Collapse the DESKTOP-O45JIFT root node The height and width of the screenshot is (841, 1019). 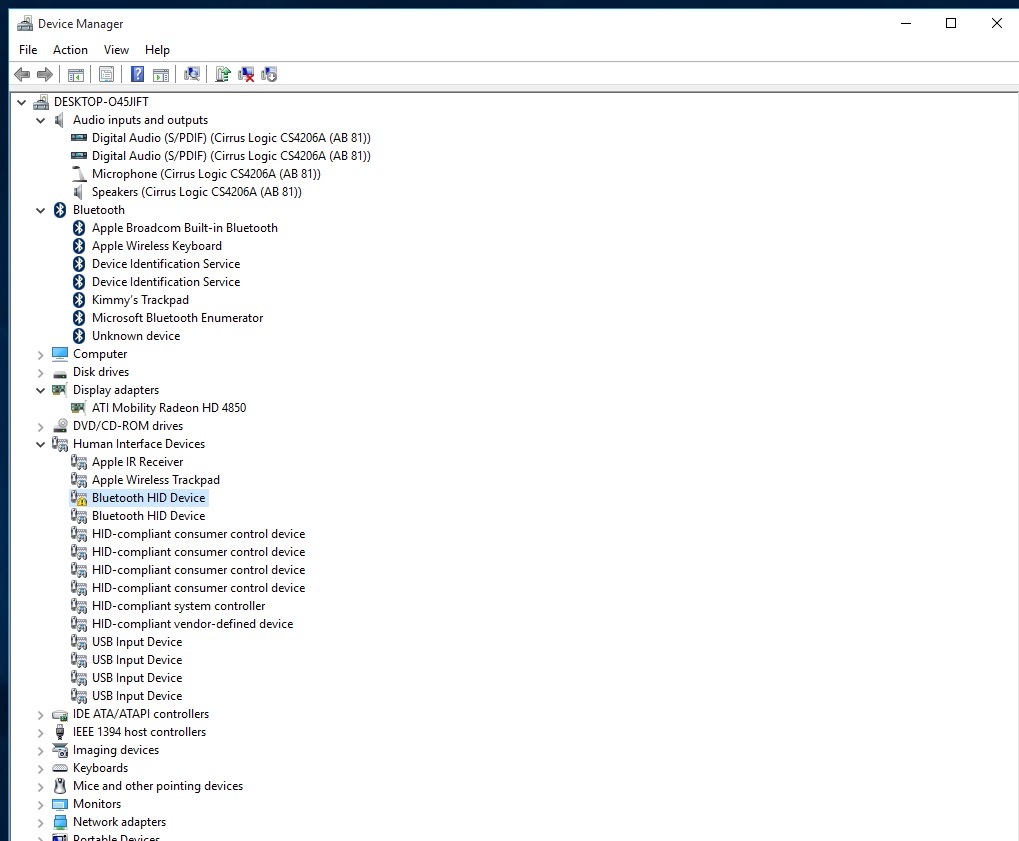[x=21, y=102]
